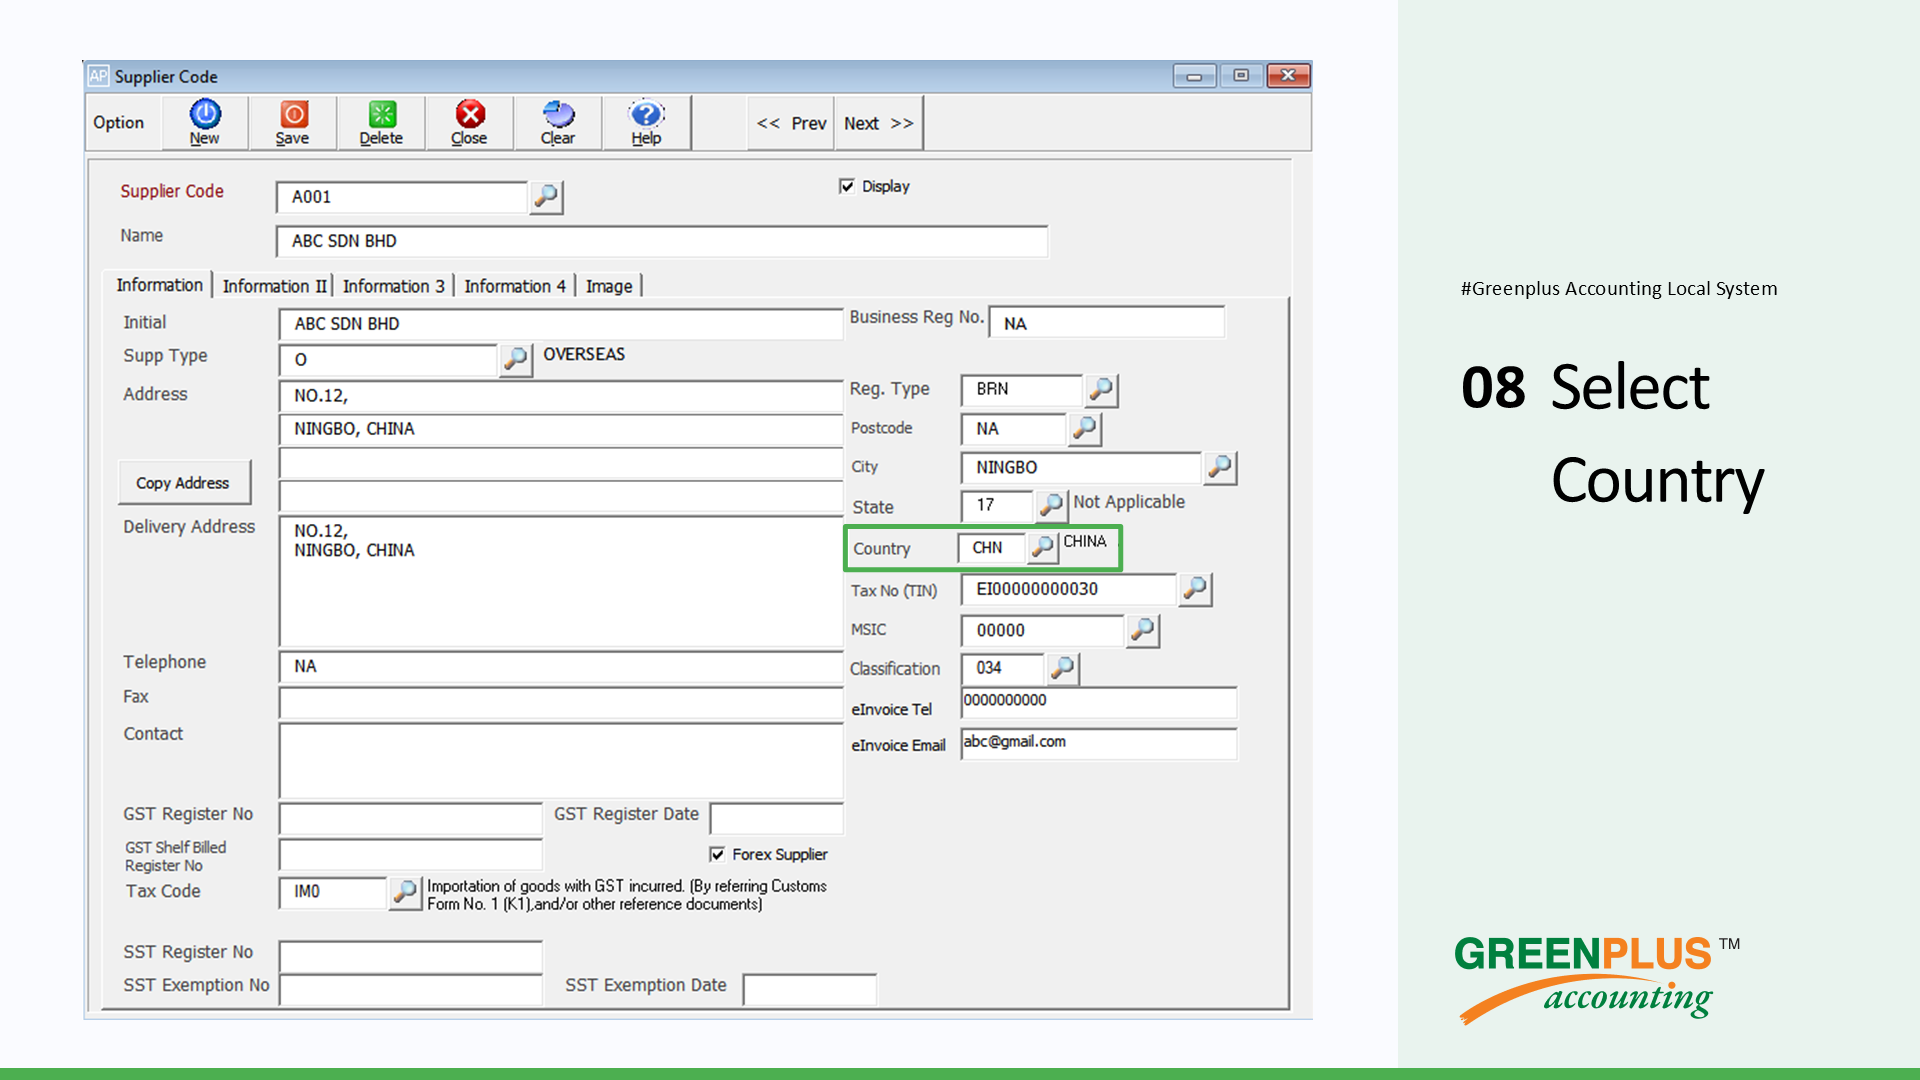Click the Initial input field
The height and width of the screenshot is (1080, 1920).
click(x=561, y=324)
